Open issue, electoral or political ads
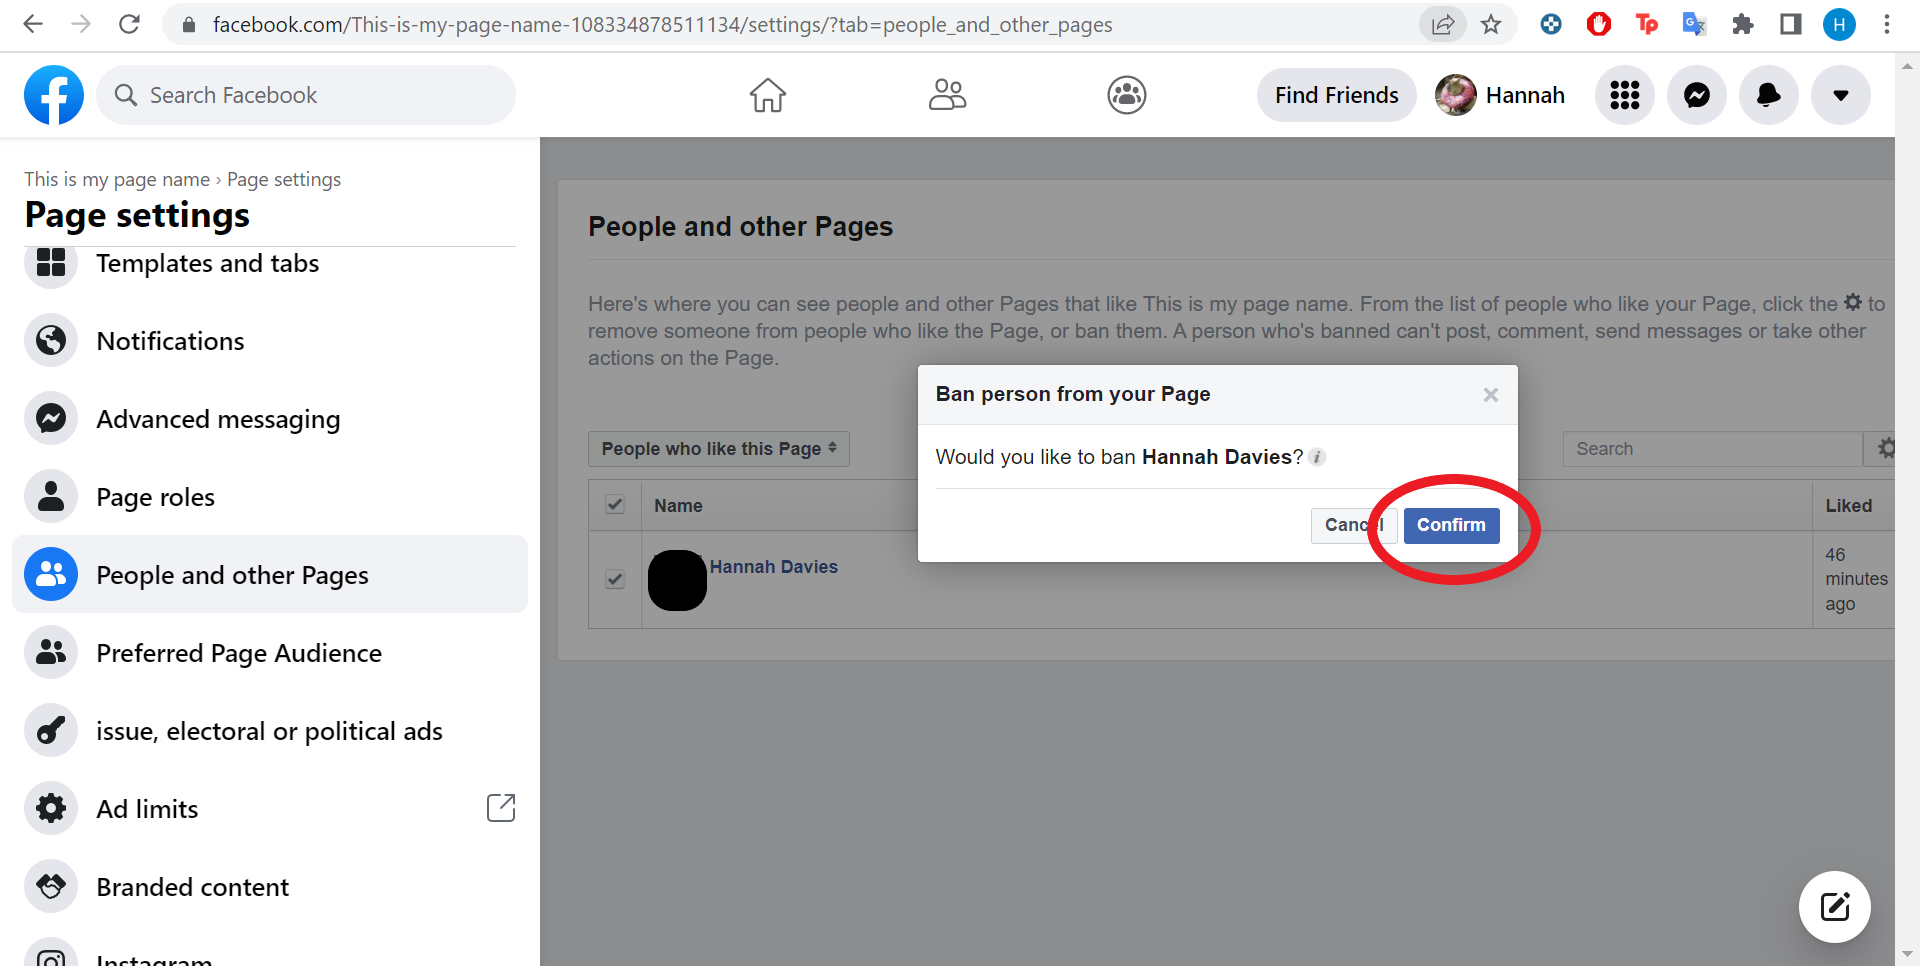The height and width of the screenshot is (966, 1920). [270, 731]
